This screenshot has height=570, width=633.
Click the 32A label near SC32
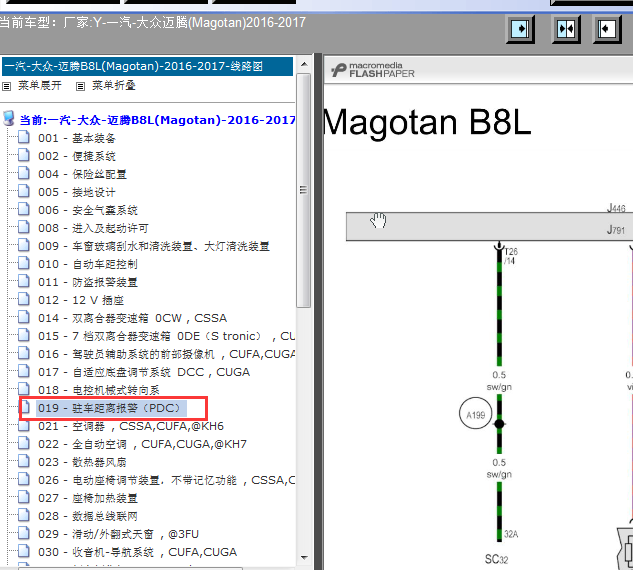(511, 534)
